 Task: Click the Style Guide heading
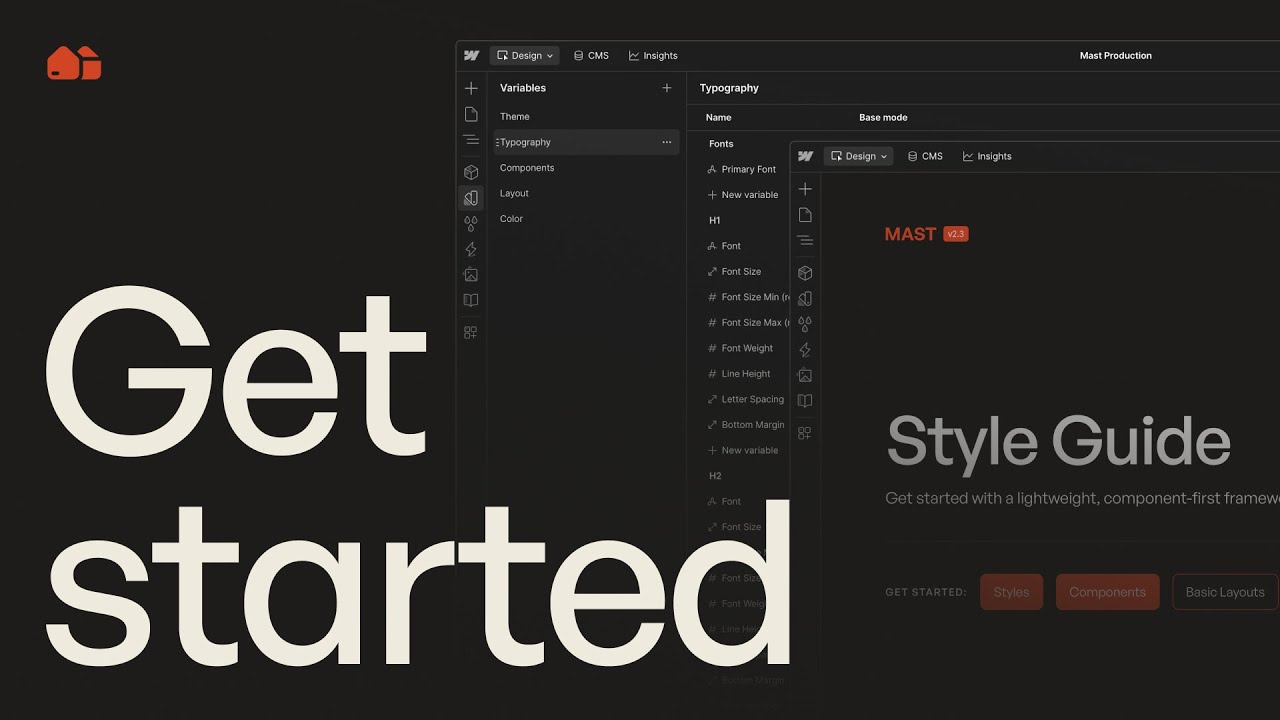(x=1058, y=443)
